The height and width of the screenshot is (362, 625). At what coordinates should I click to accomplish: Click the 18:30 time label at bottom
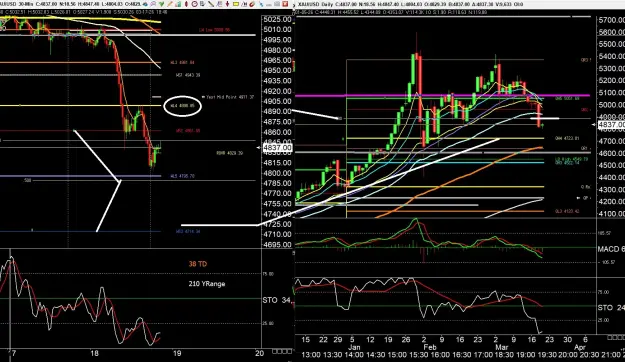[505, 355]
